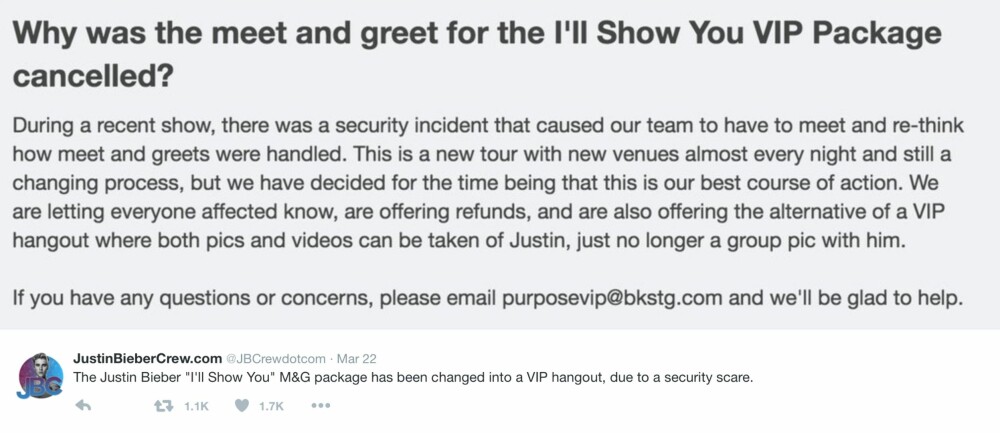View the 1.7K likes count

click(x=271, y=406)
